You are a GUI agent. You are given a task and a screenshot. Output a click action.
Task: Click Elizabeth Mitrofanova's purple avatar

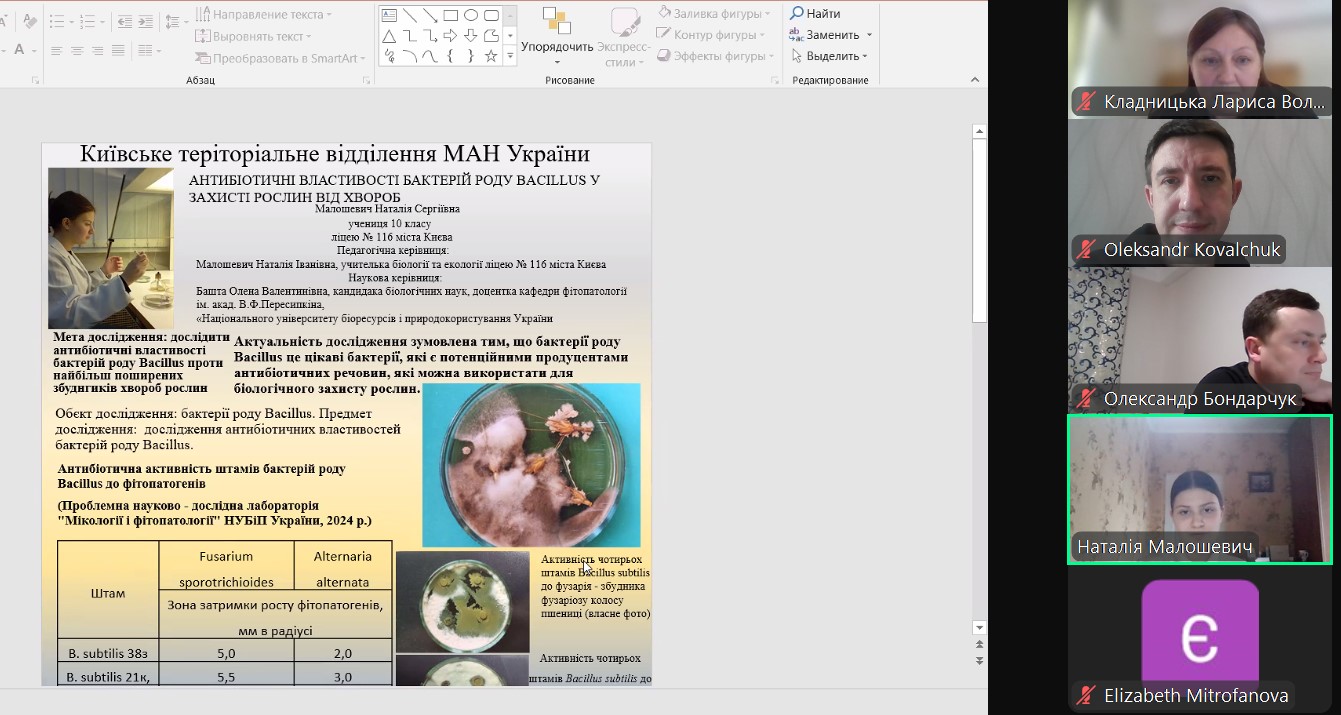click(x=1200, y=637)
